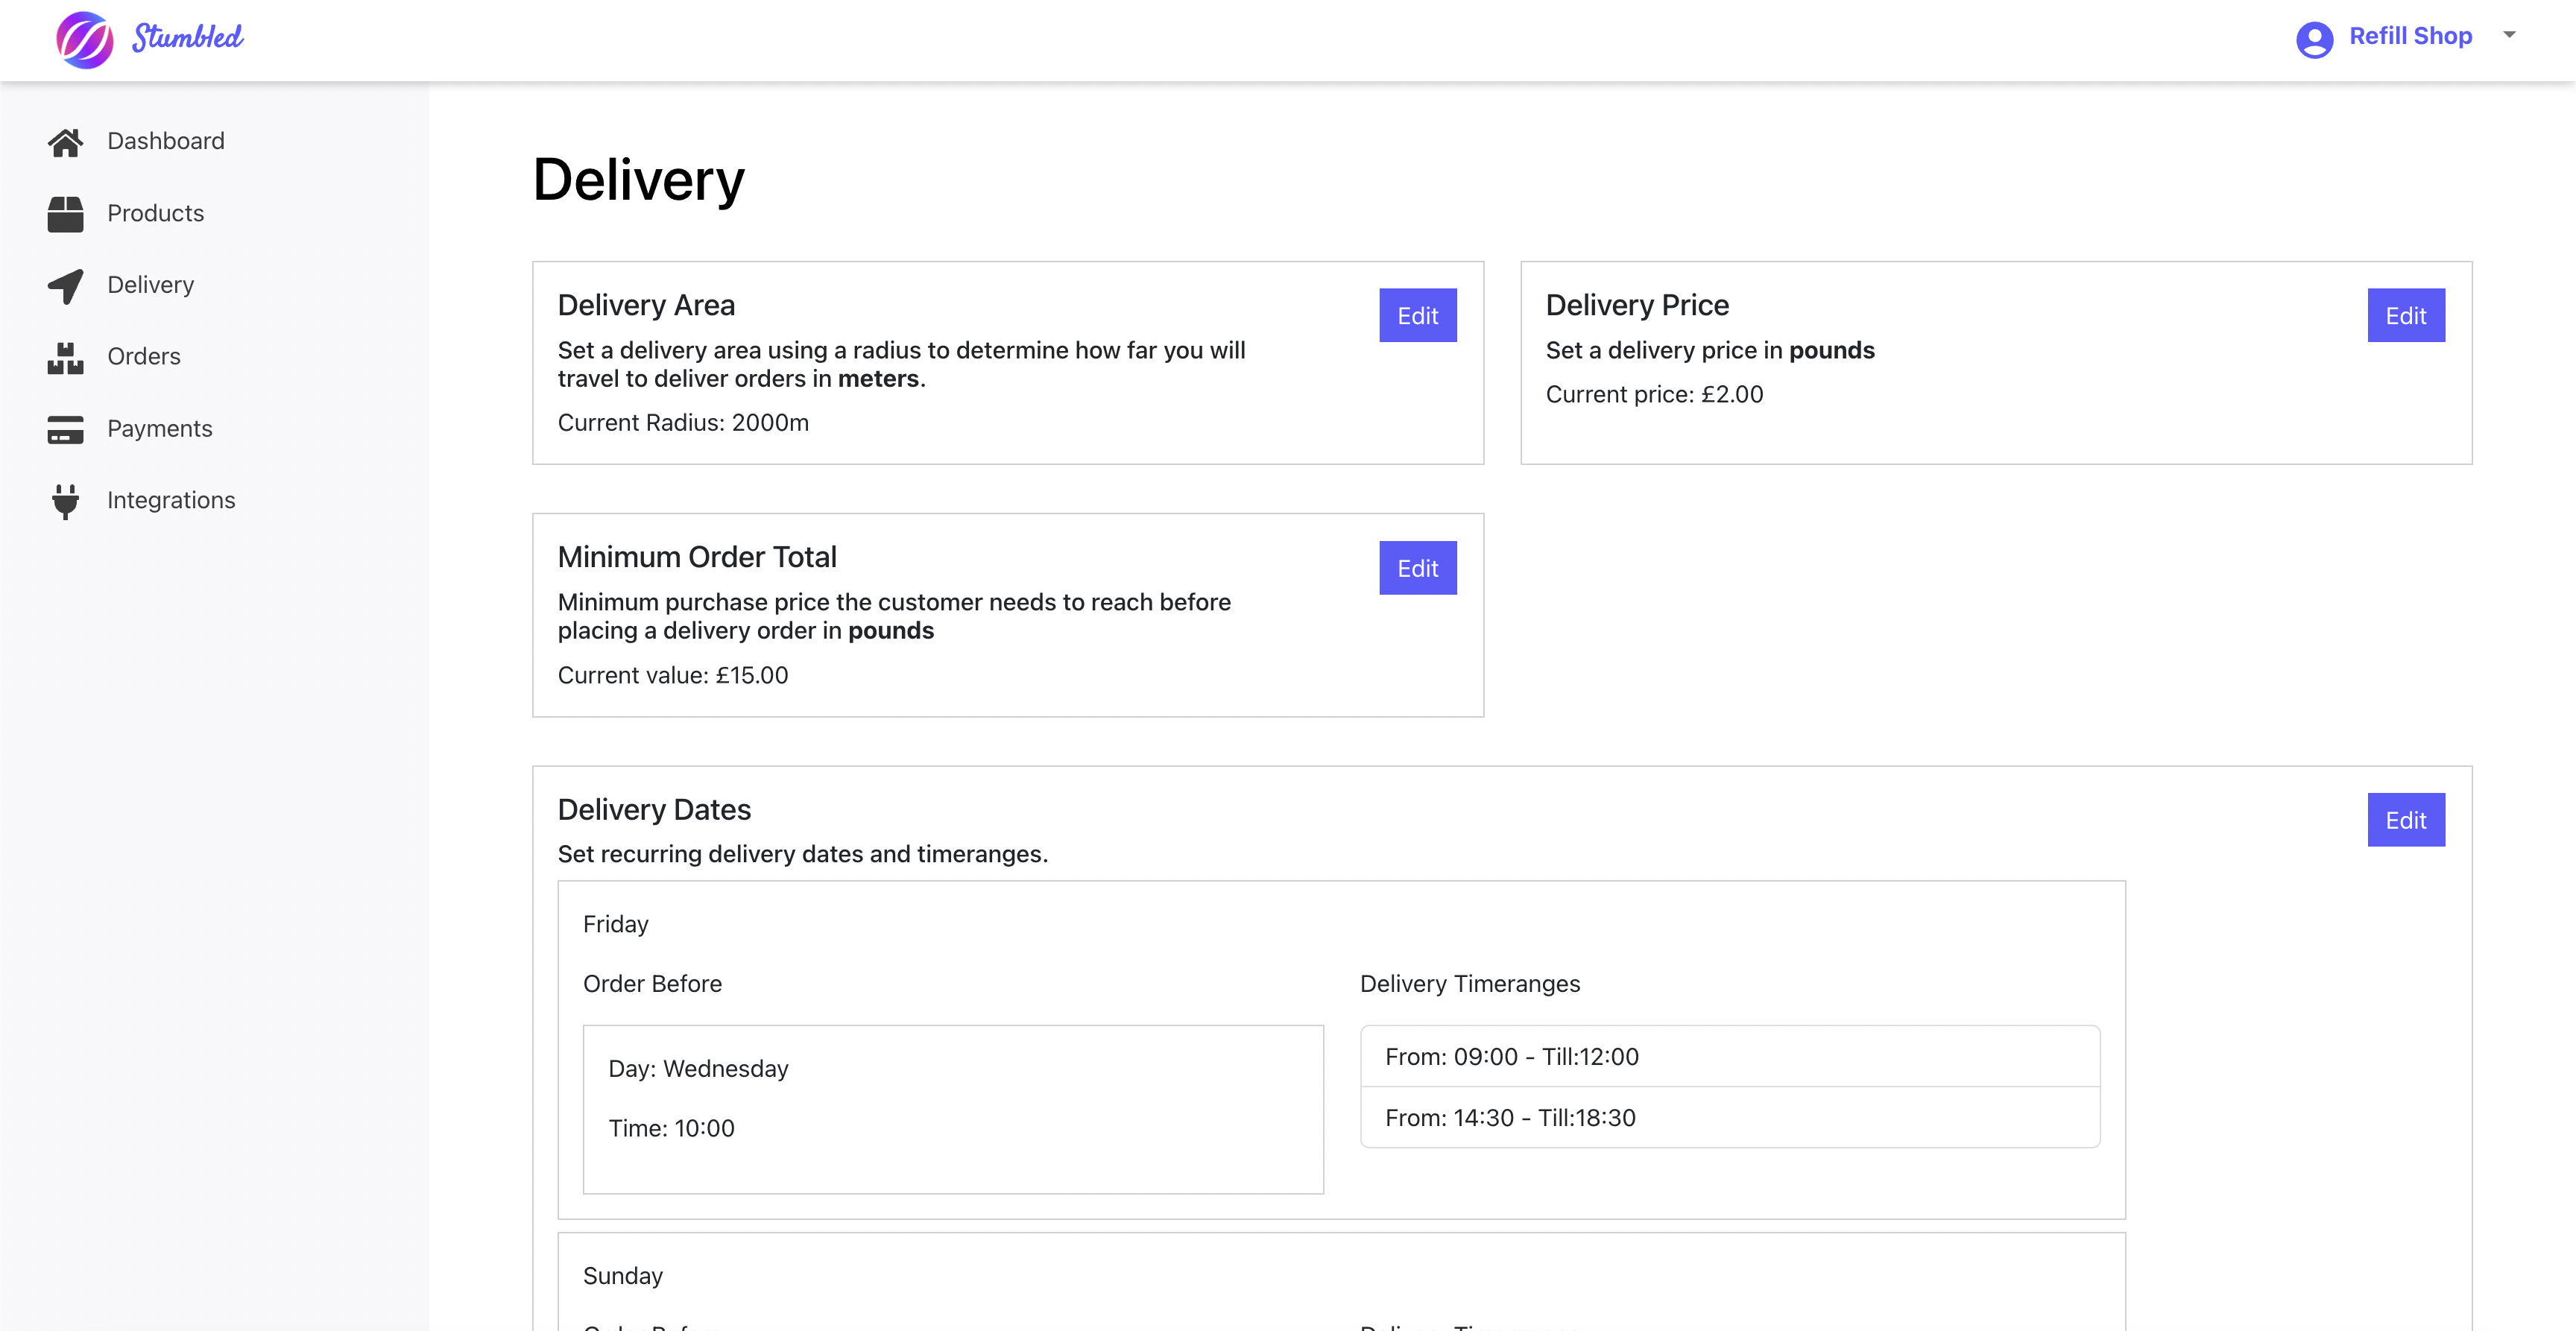Viewport: 2576px width, 1331px height.
Task: Click the Integrations plug icon
Action: [x=65, y=501]
